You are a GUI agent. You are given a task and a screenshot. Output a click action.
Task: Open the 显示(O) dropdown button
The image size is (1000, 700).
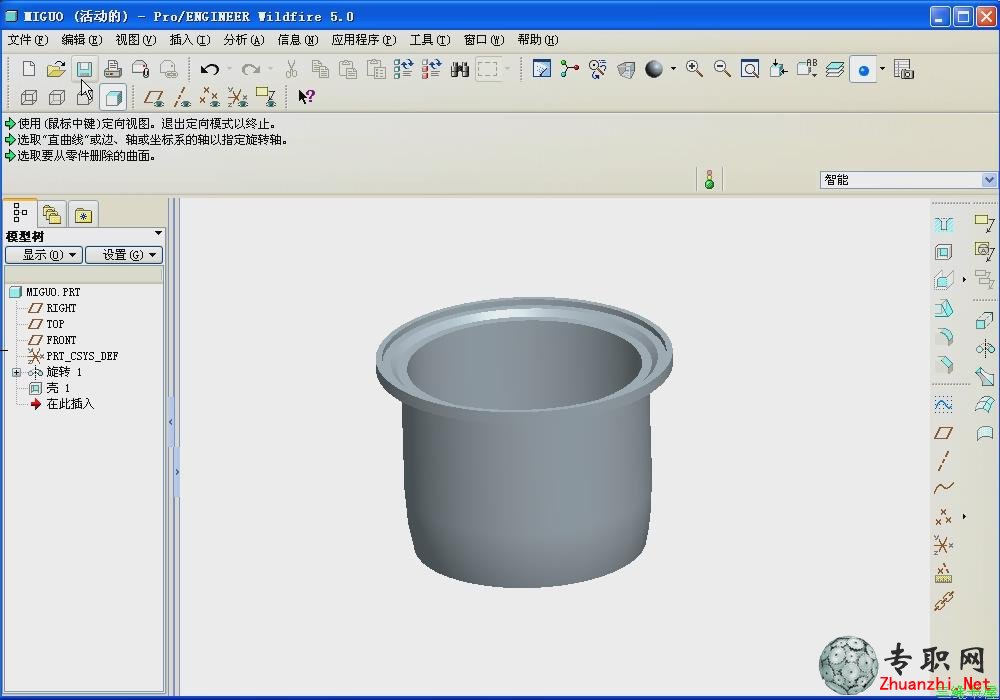44,255
